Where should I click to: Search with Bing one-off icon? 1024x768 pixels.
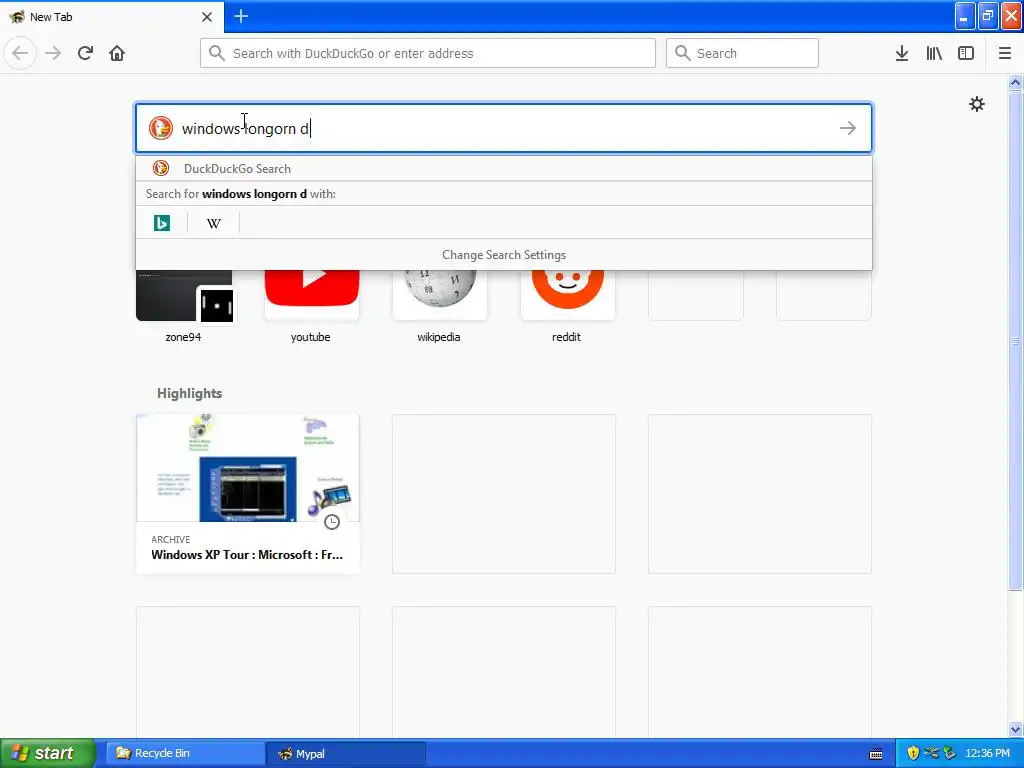pyautogui.click(x=161, y=223)
